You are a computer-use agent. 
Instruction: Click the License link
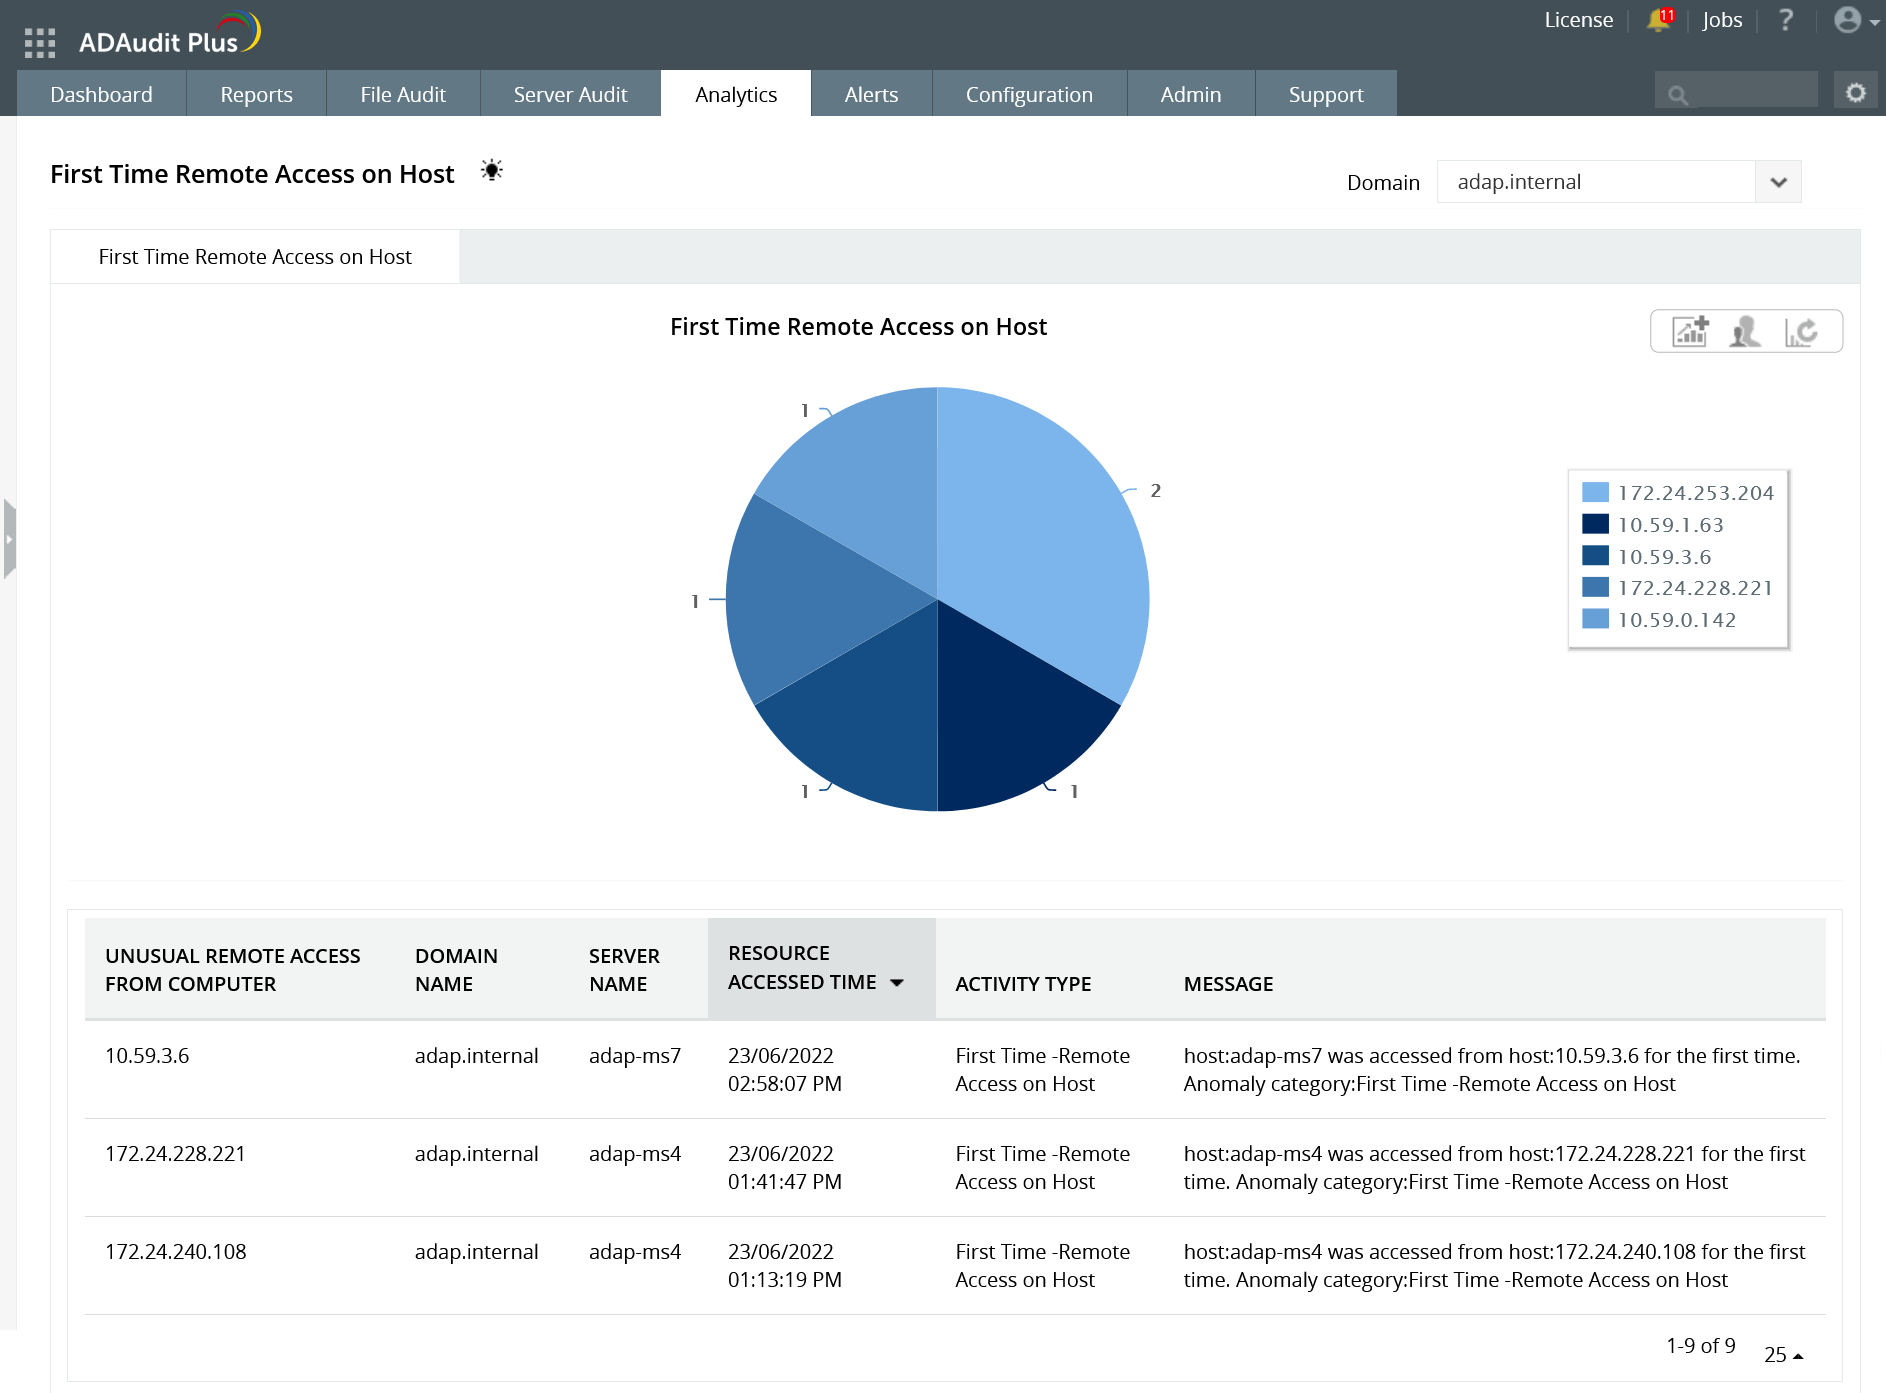[x=1578, y=20]
